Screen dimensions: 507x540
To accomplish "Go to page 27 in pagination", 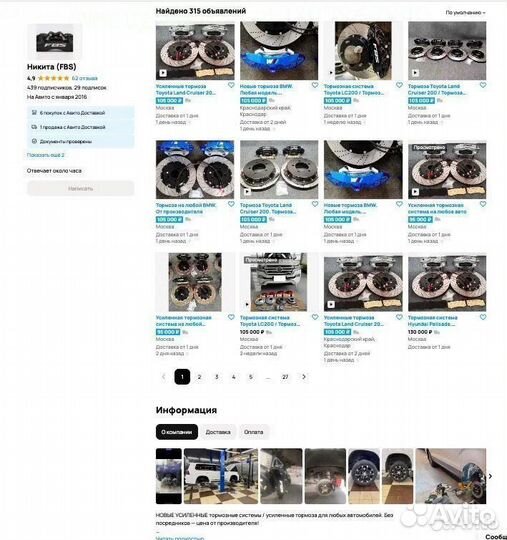I will point(285,377).
